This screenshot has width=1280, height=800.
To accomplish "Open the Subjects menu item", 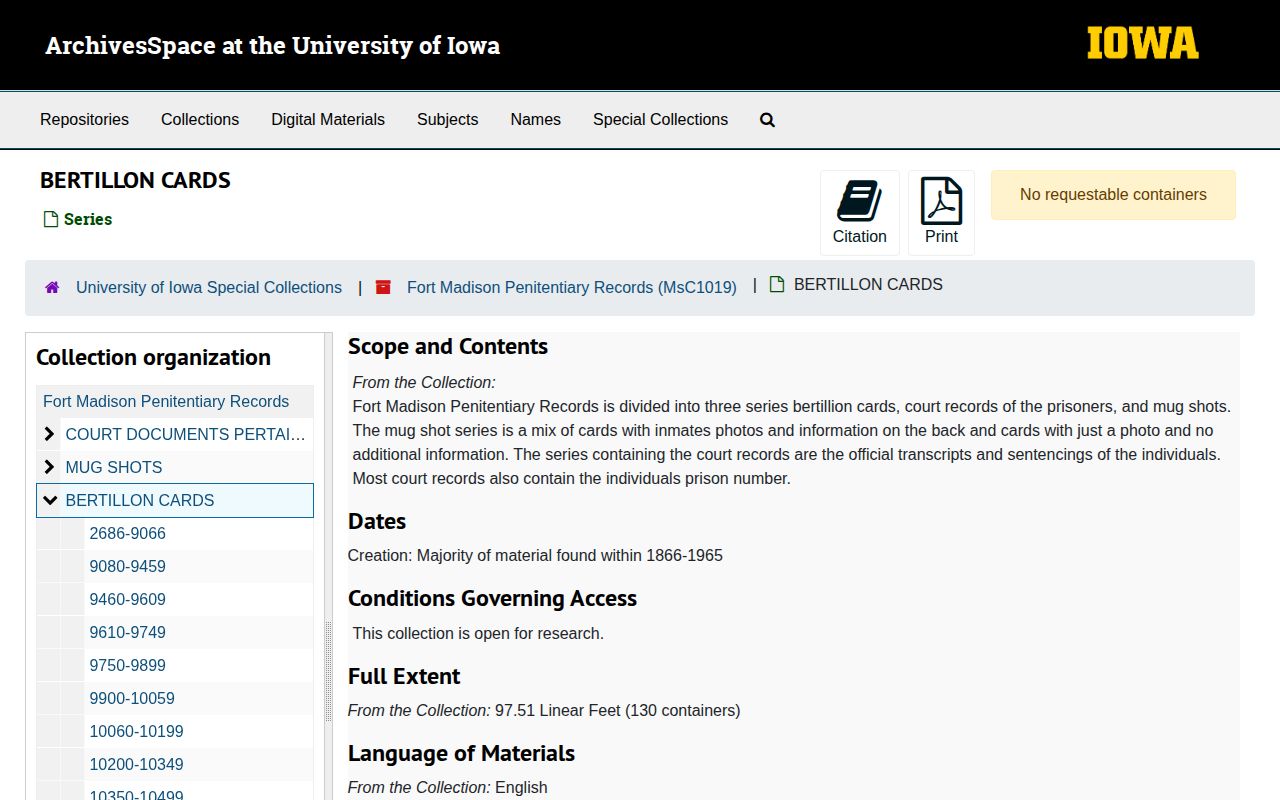I will click(x=447, y=120).
